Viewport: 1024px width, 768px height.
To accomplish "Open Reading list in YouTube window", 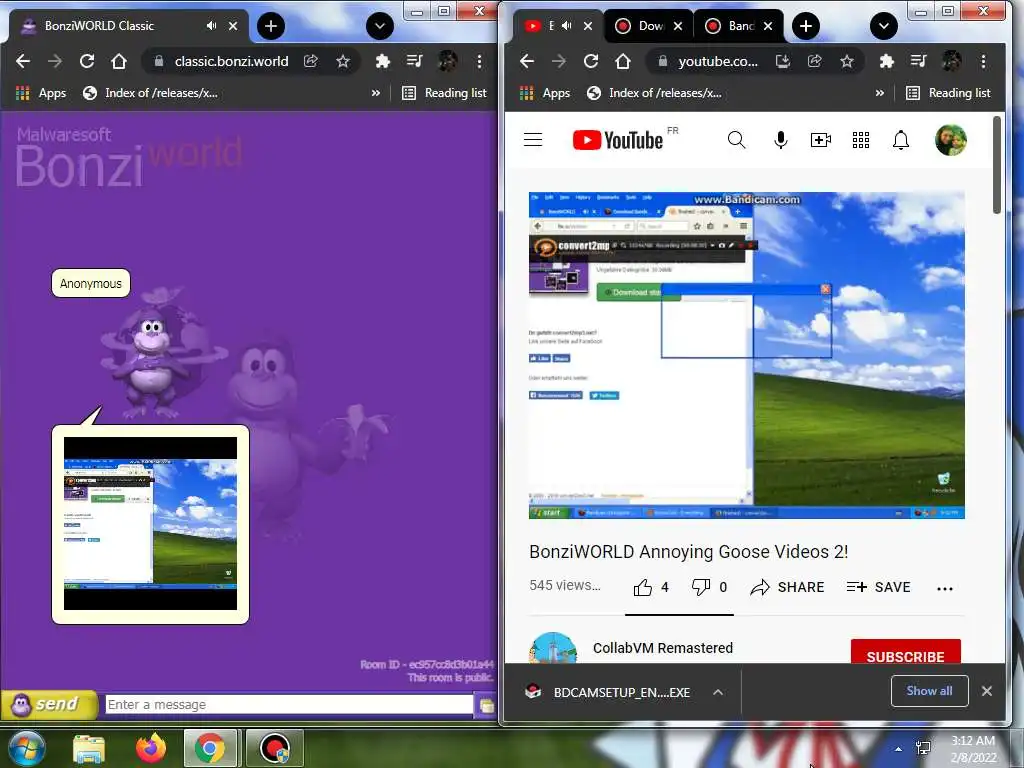I will pyautogui.click(x=948, y=93).
